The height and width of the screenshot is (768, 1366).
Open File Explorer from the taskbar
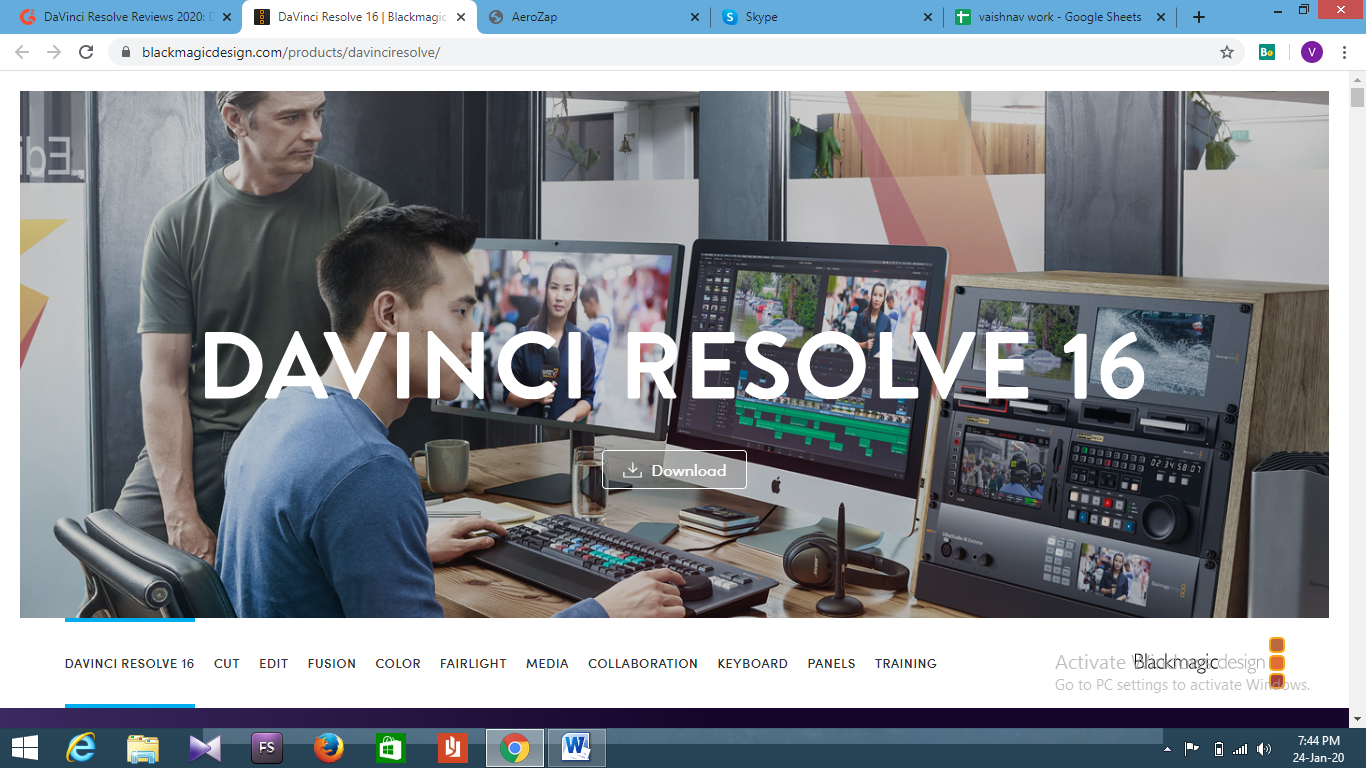coord(143,748)
